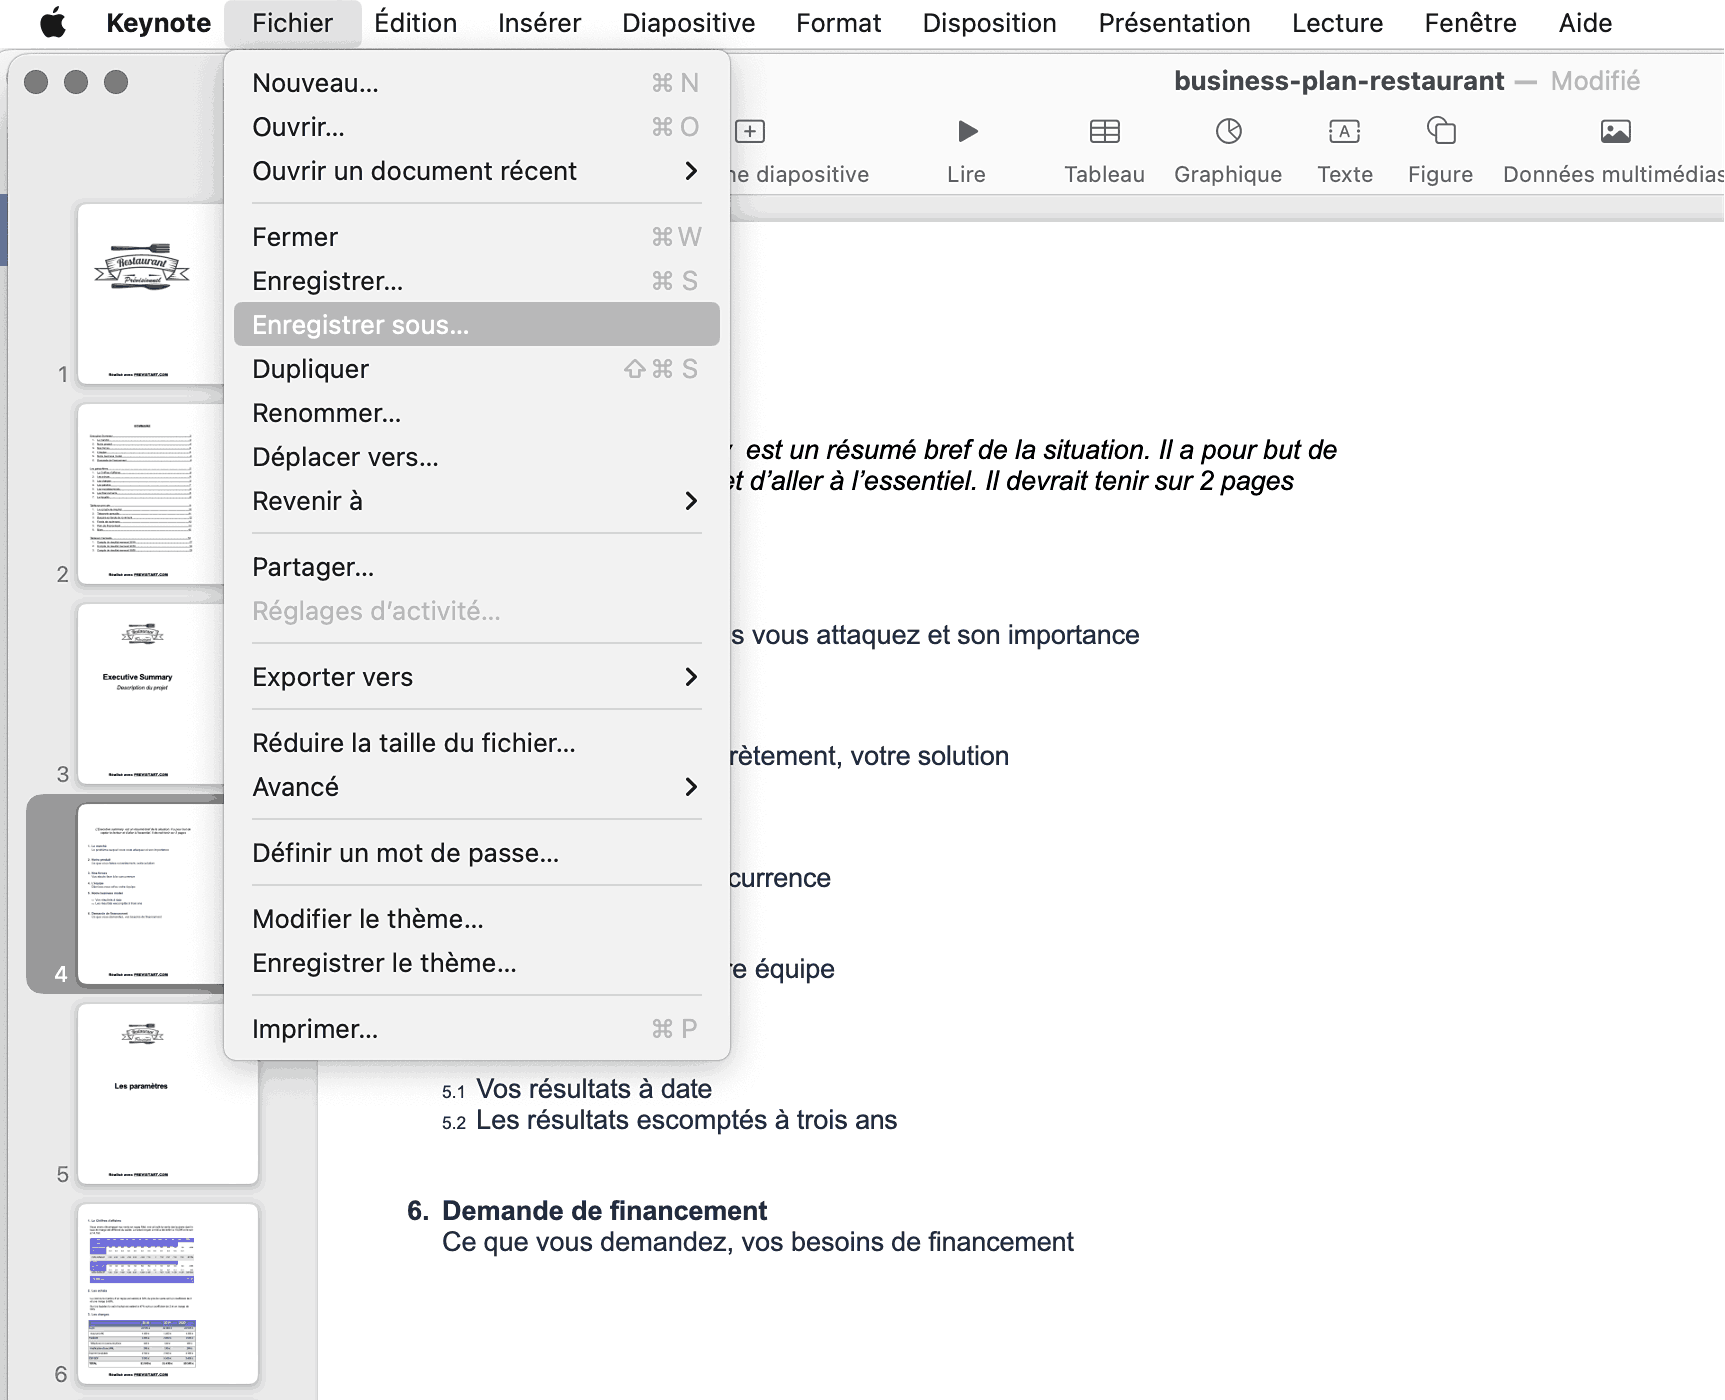Select Enregistrer… menu entry
Viewport: 1725px width, 1400px height.
(476, 281)
